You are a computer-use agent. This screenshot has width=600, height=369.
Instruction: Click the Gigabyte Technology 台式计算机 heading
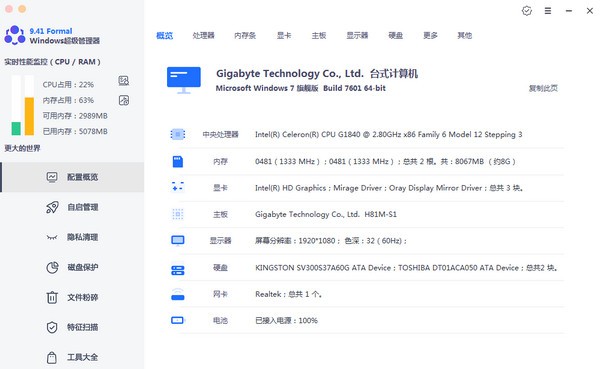(317, 73)
